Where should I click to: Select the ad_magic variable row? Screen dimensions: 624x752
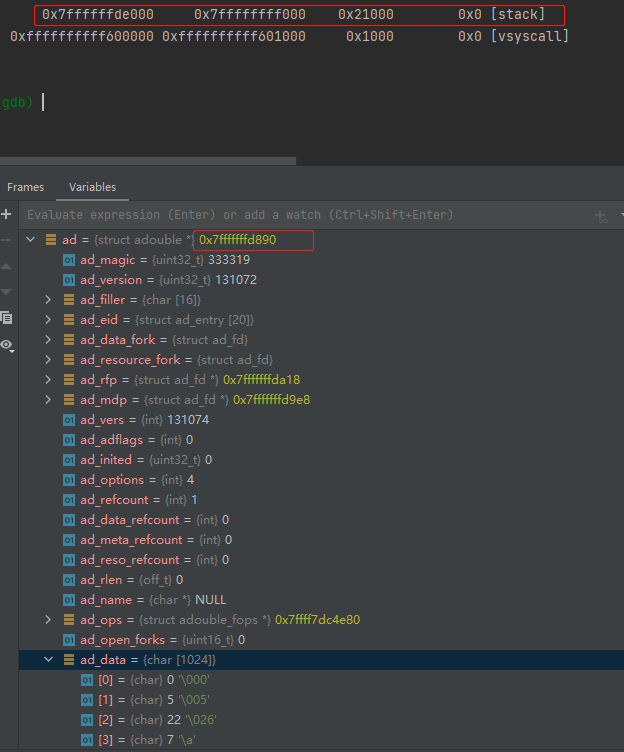point(321,260)
